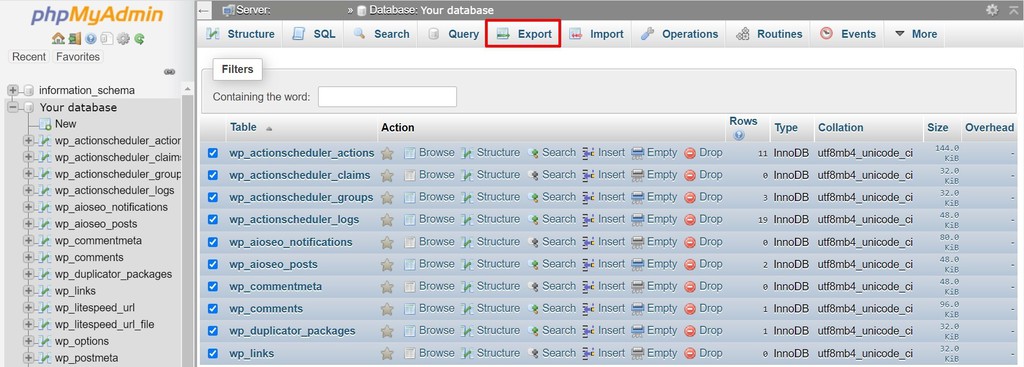The width and height of the screenshot is (1024, 367).
Task: Click the favorite star for wp_actionscheduler_logs
Action: pyautogui.click(x=387, y=220)
